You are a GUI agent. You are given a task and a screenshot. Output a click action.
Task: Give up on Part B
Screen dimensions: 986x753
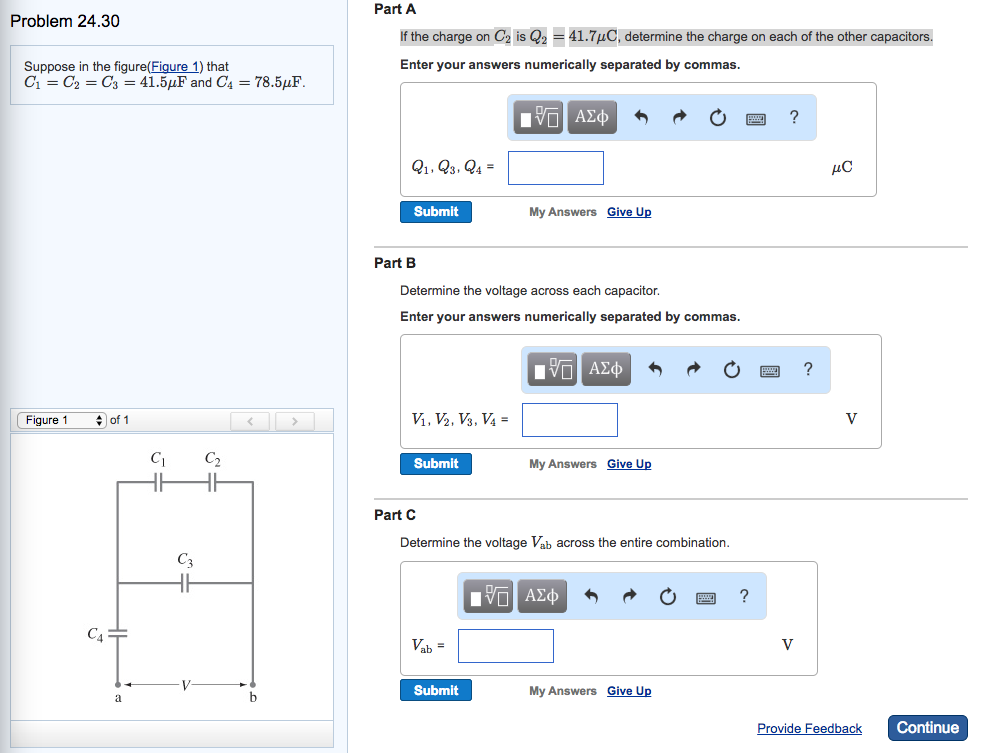tap(629, 464)
